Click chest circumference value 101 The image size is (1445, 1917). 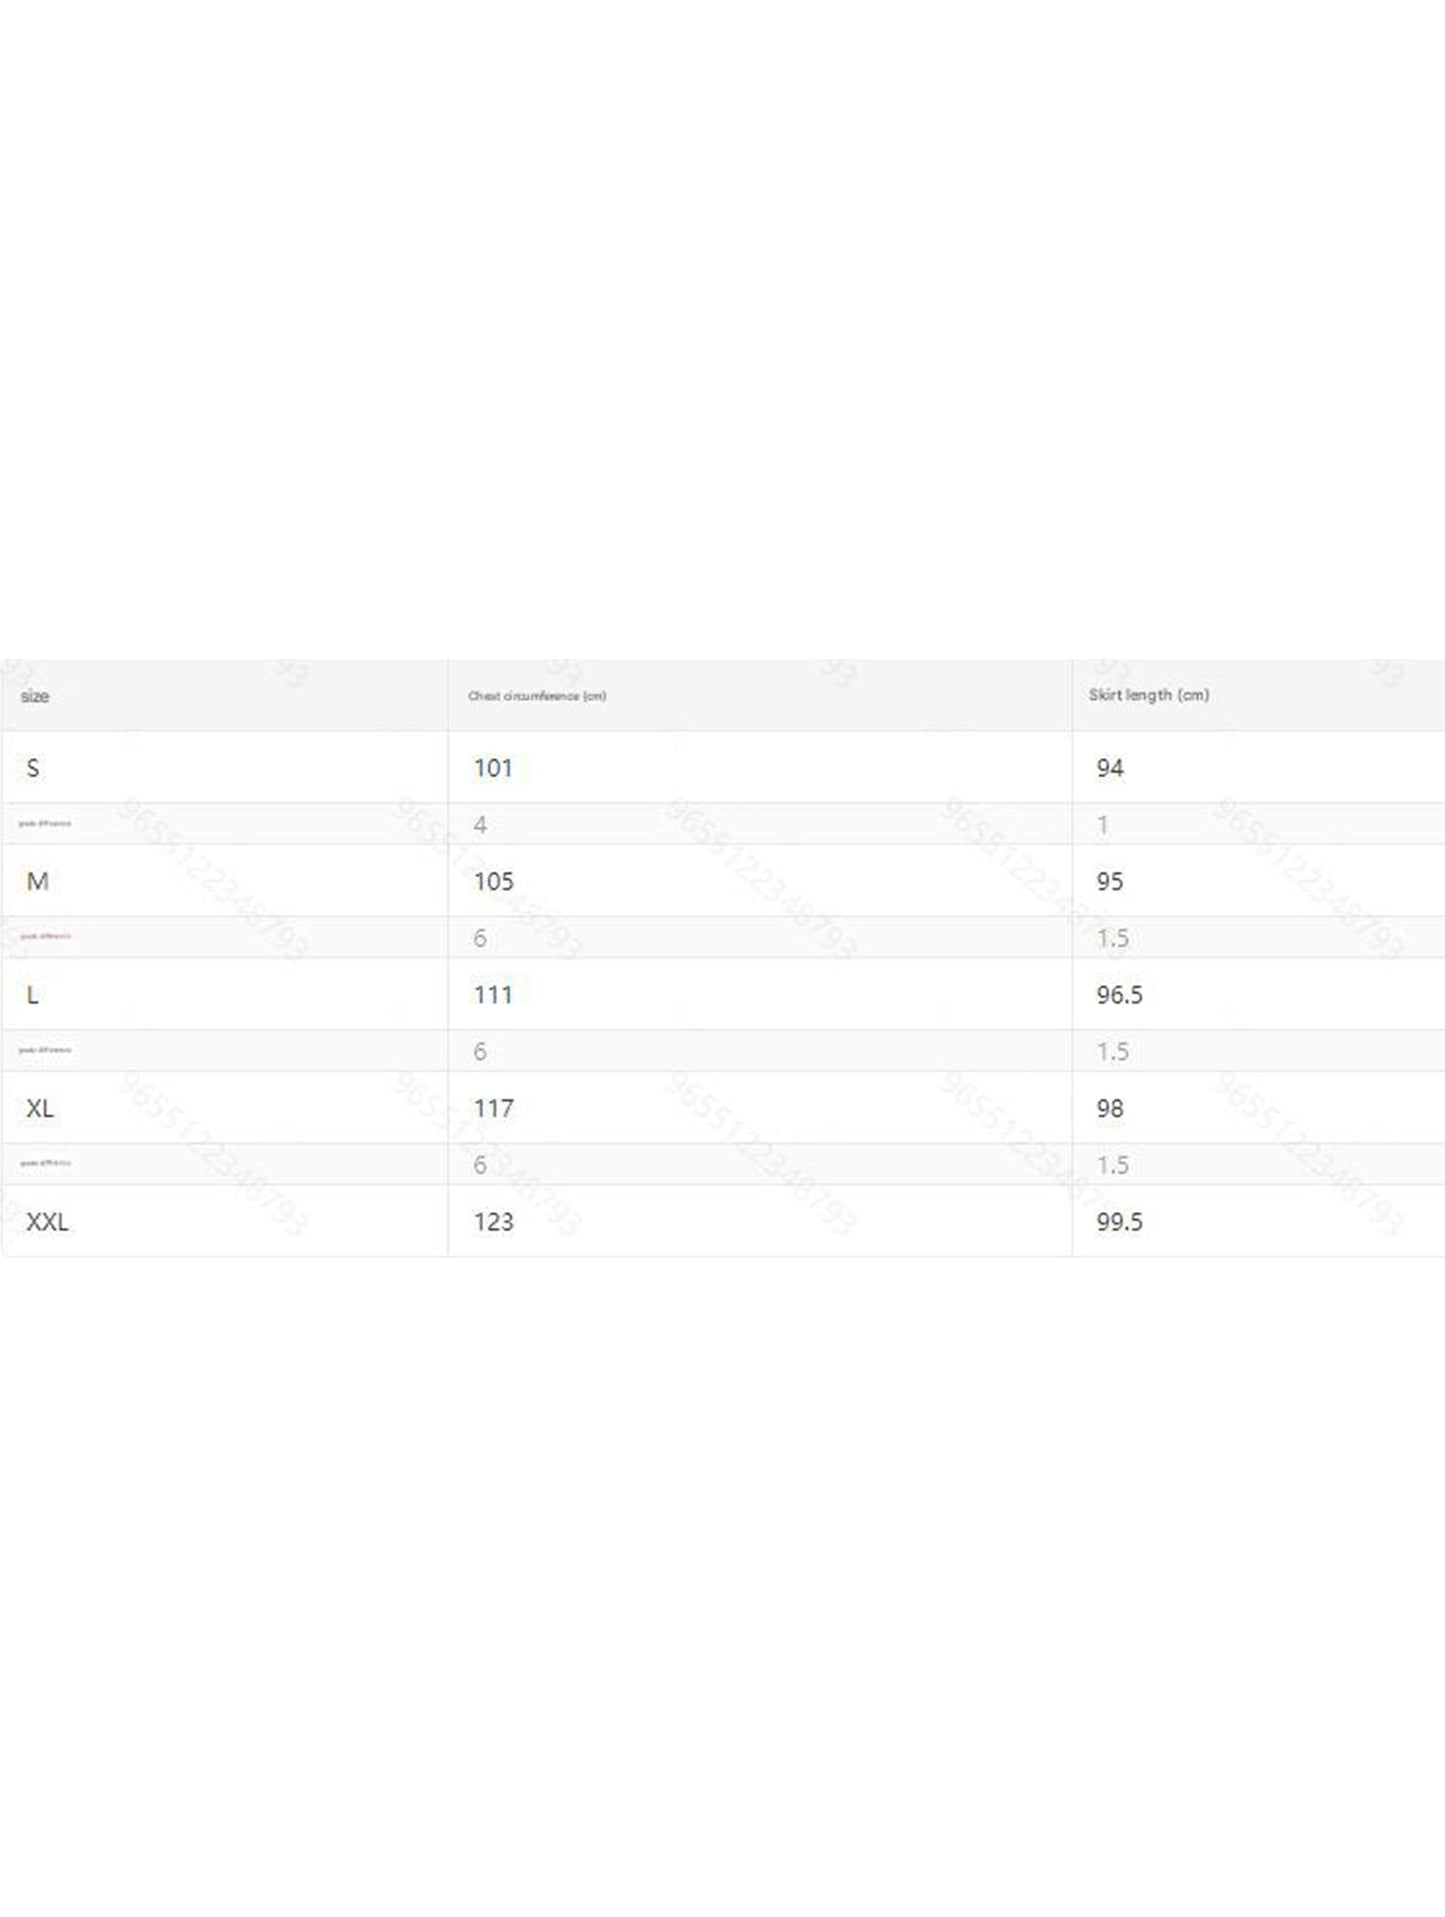[x=493, y=768]
